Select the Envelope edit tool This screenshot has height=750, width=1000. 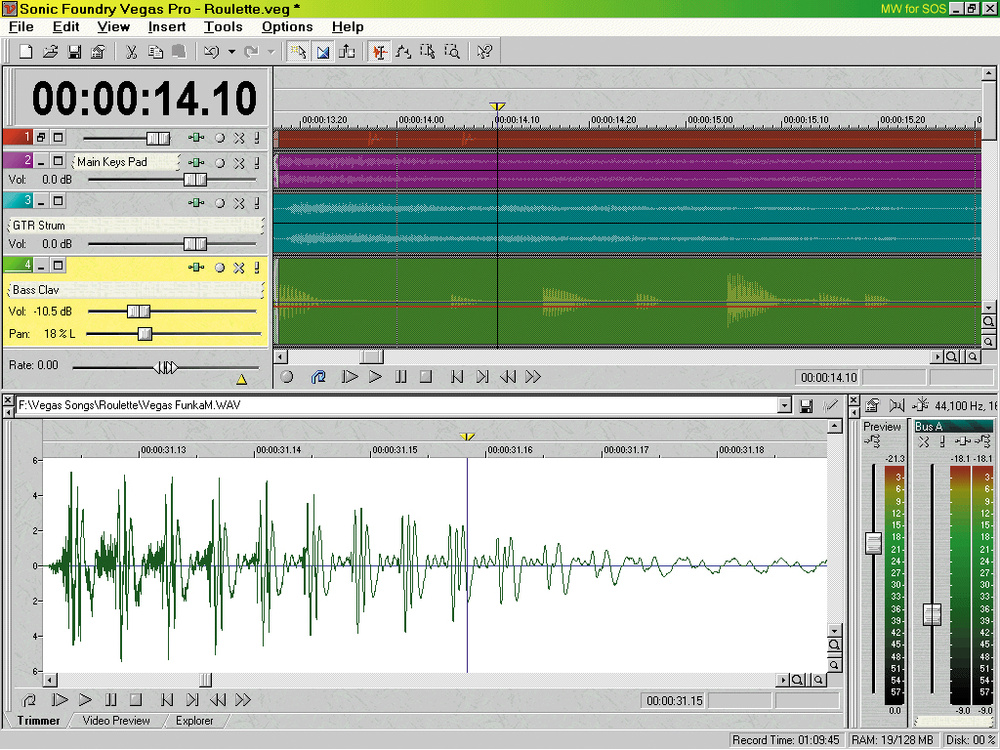[x=404, y=52]
